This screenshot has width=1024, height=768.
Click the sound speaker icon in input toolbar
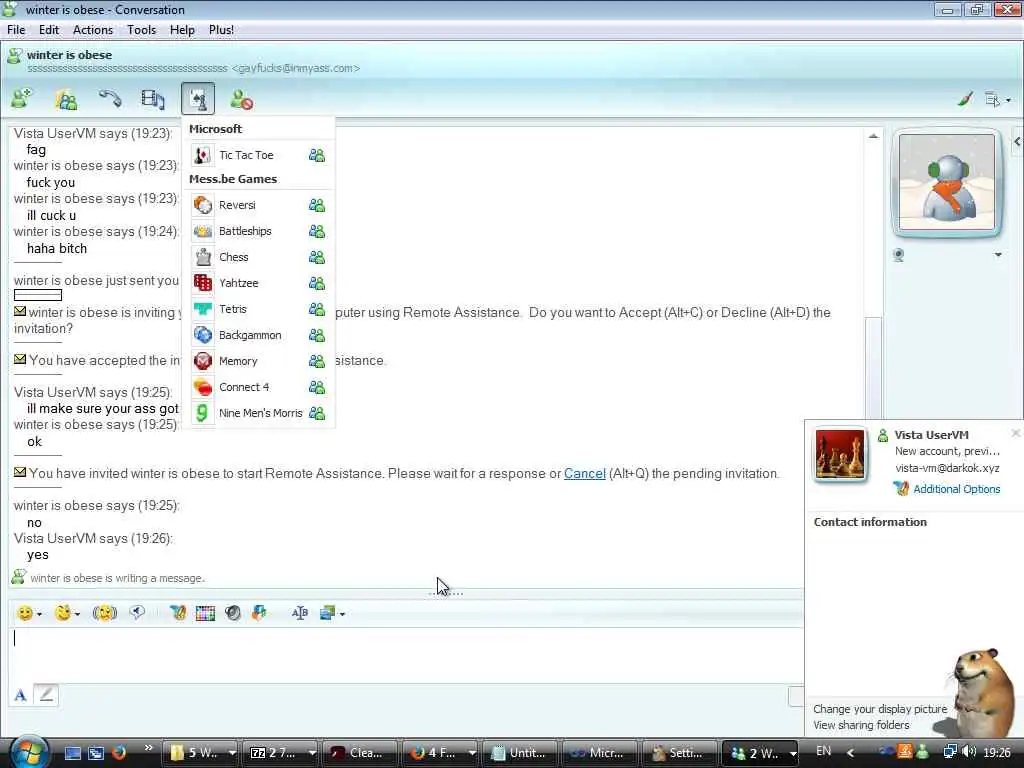(x=232, y=613)
